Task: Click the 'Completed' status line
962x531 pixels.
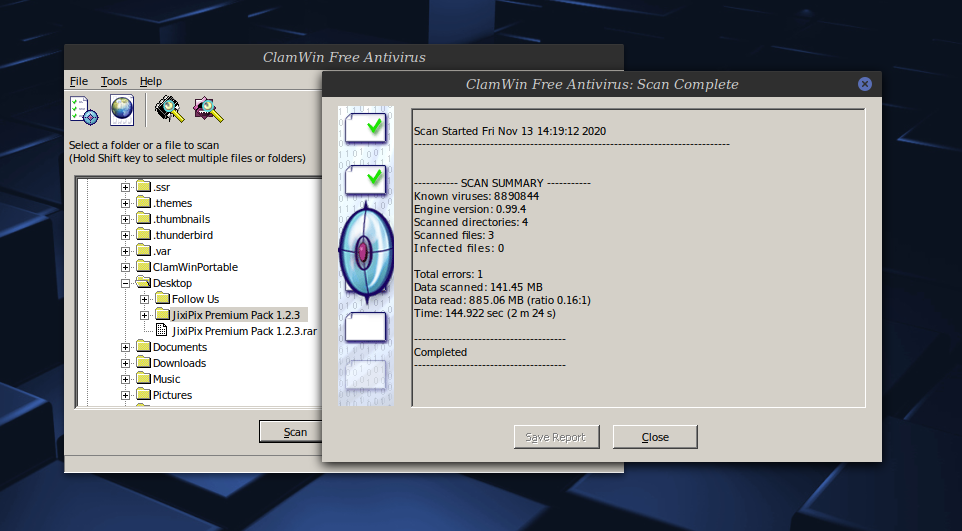Action: tap(440, 352)
